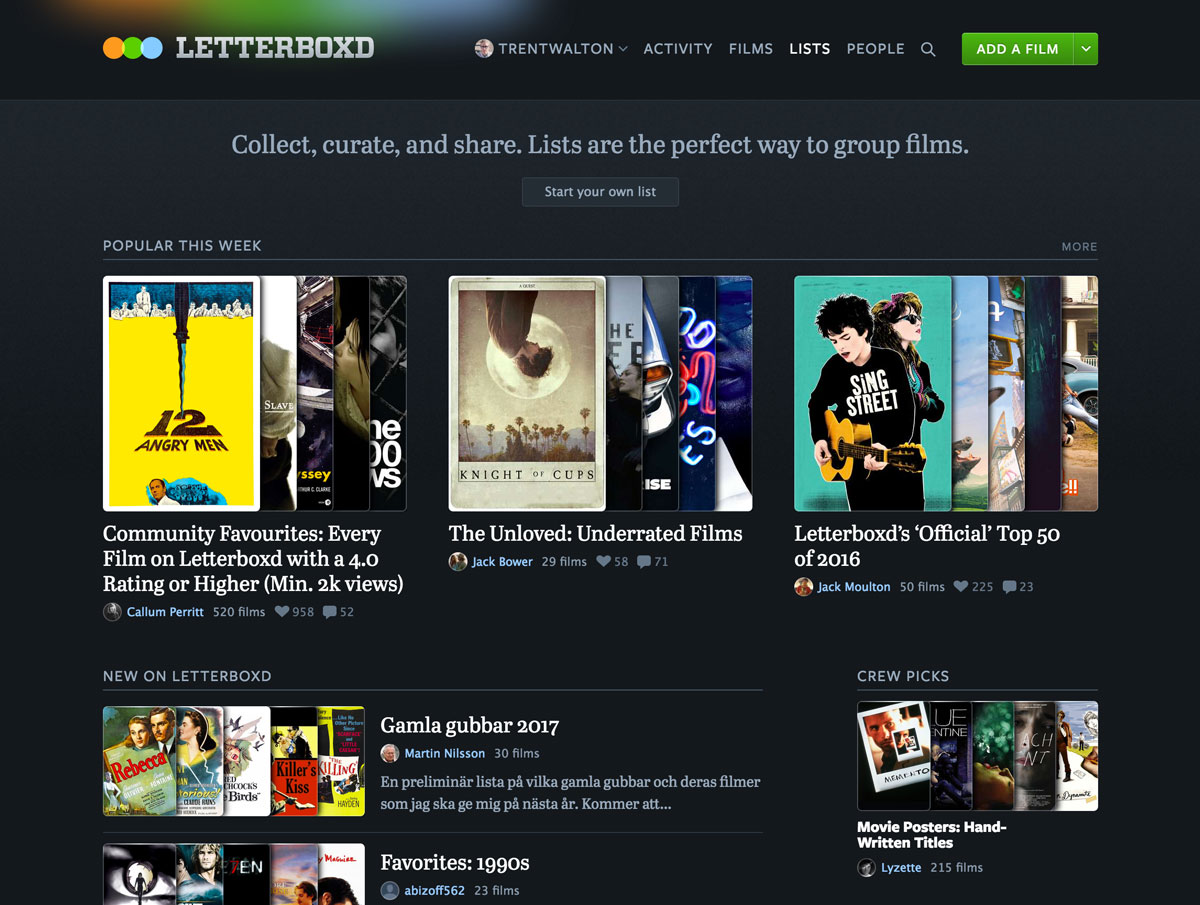
Task: Click heart likes icon on Community Favourites list
Action: tap(282, 612)
